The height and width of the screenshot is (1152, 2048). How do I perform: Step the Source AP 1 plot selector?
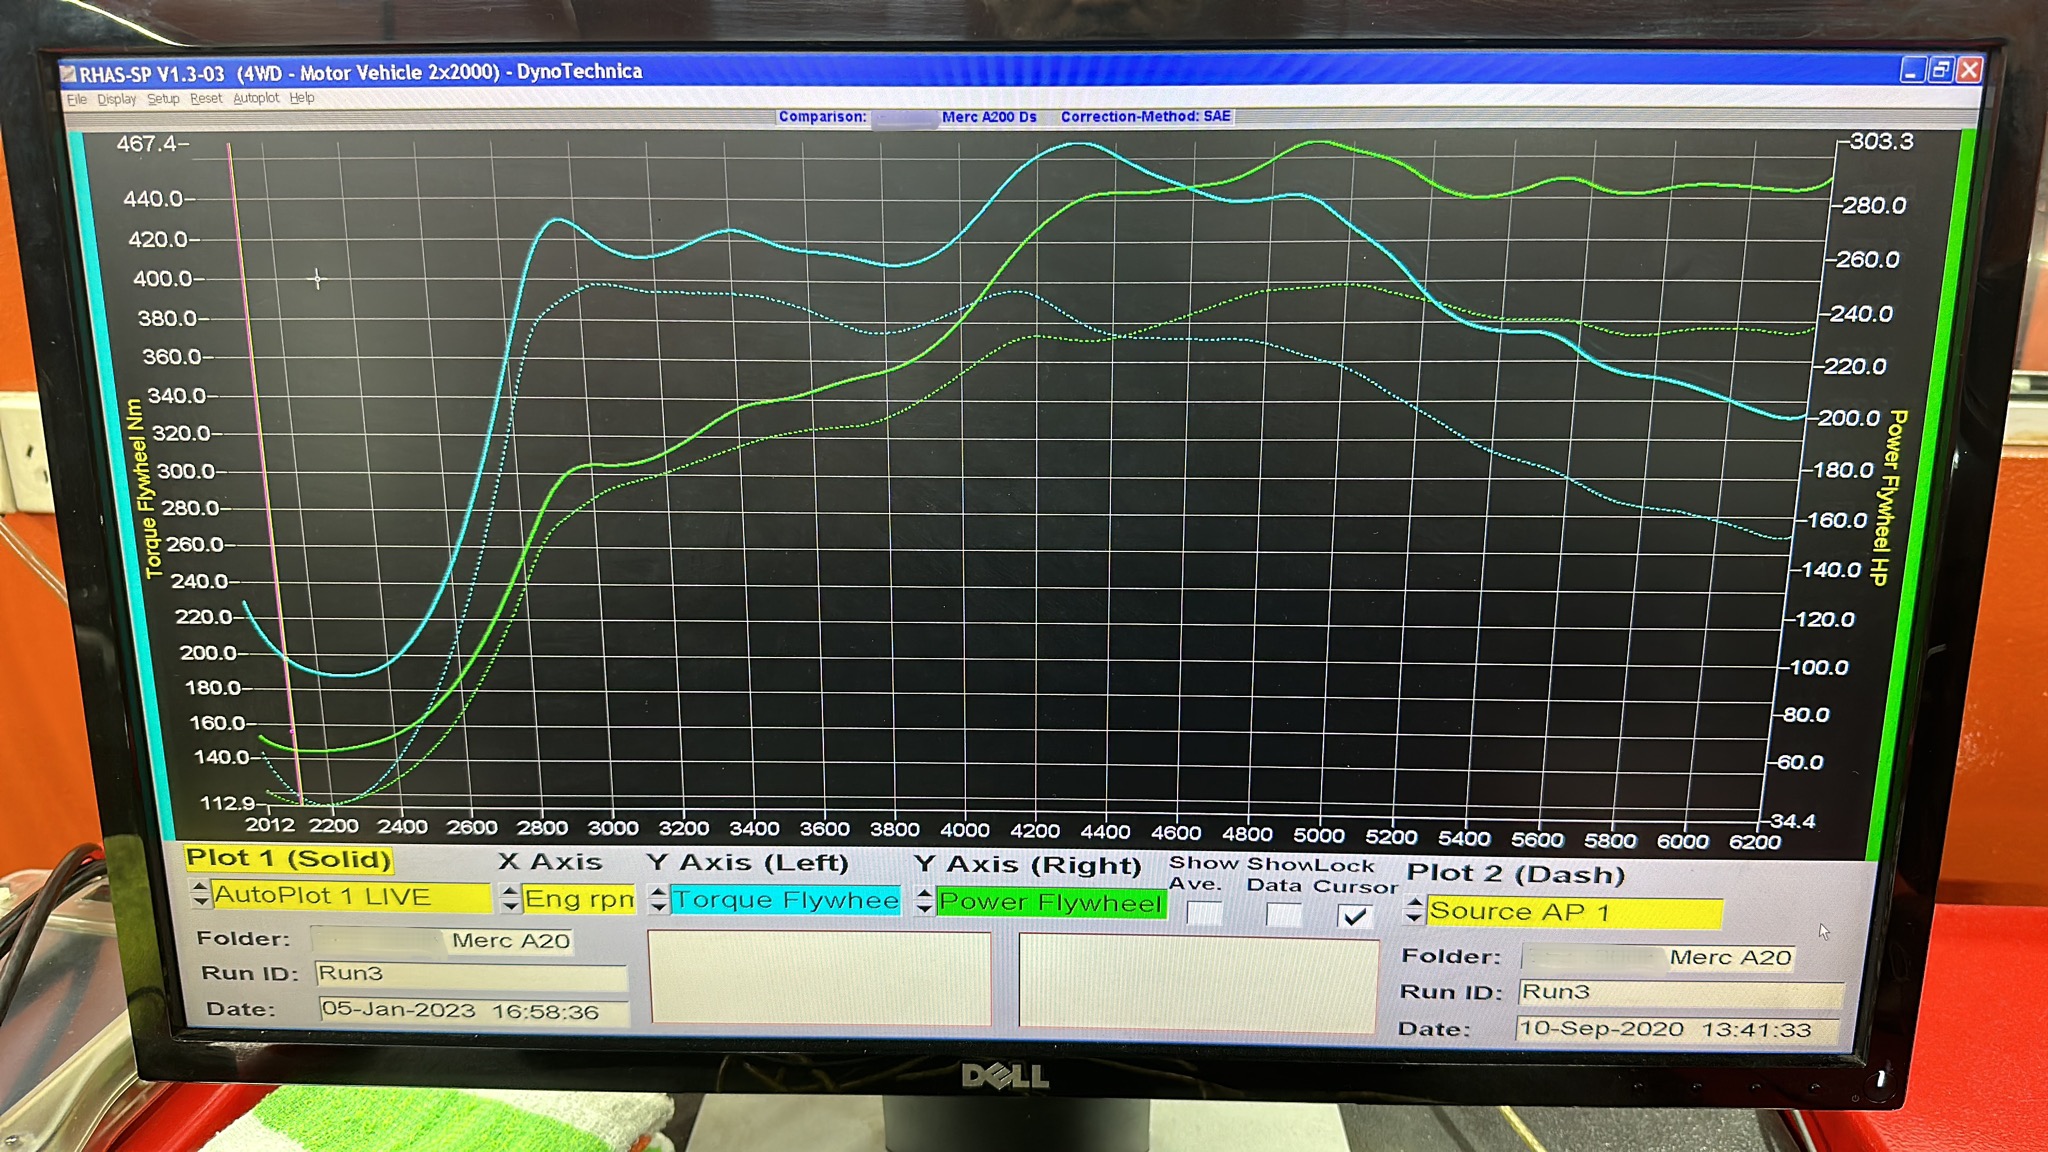(1414, 910)
